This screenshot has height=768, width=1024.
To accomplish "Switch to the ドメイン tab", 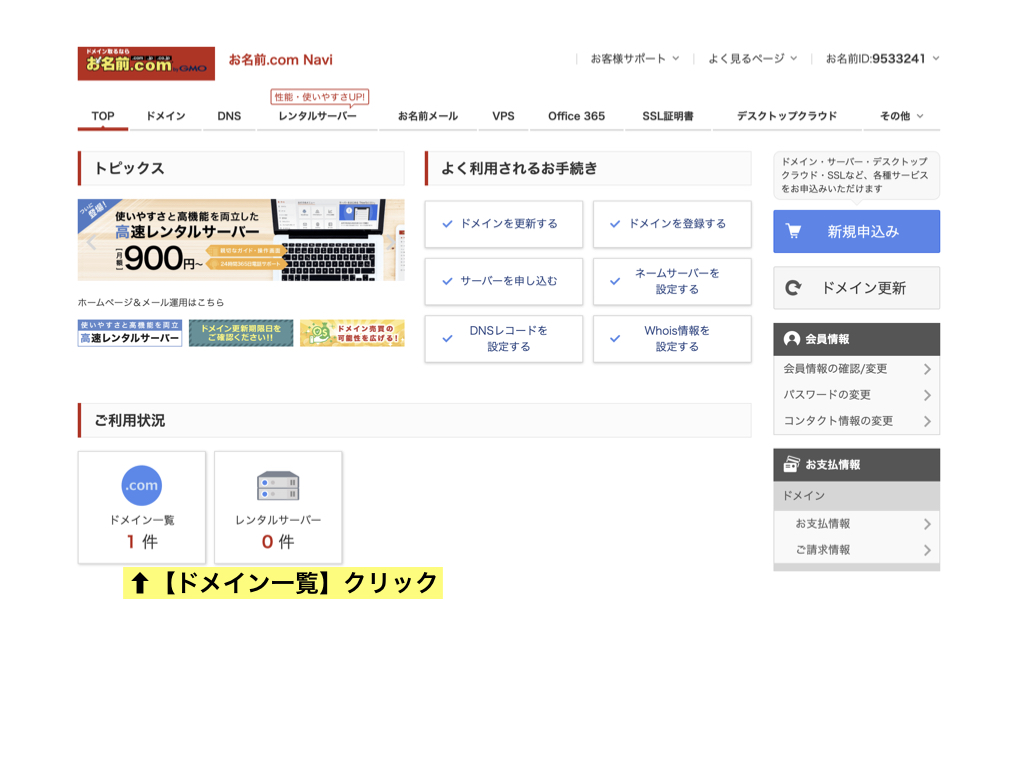I will click(x=166, y=116).
